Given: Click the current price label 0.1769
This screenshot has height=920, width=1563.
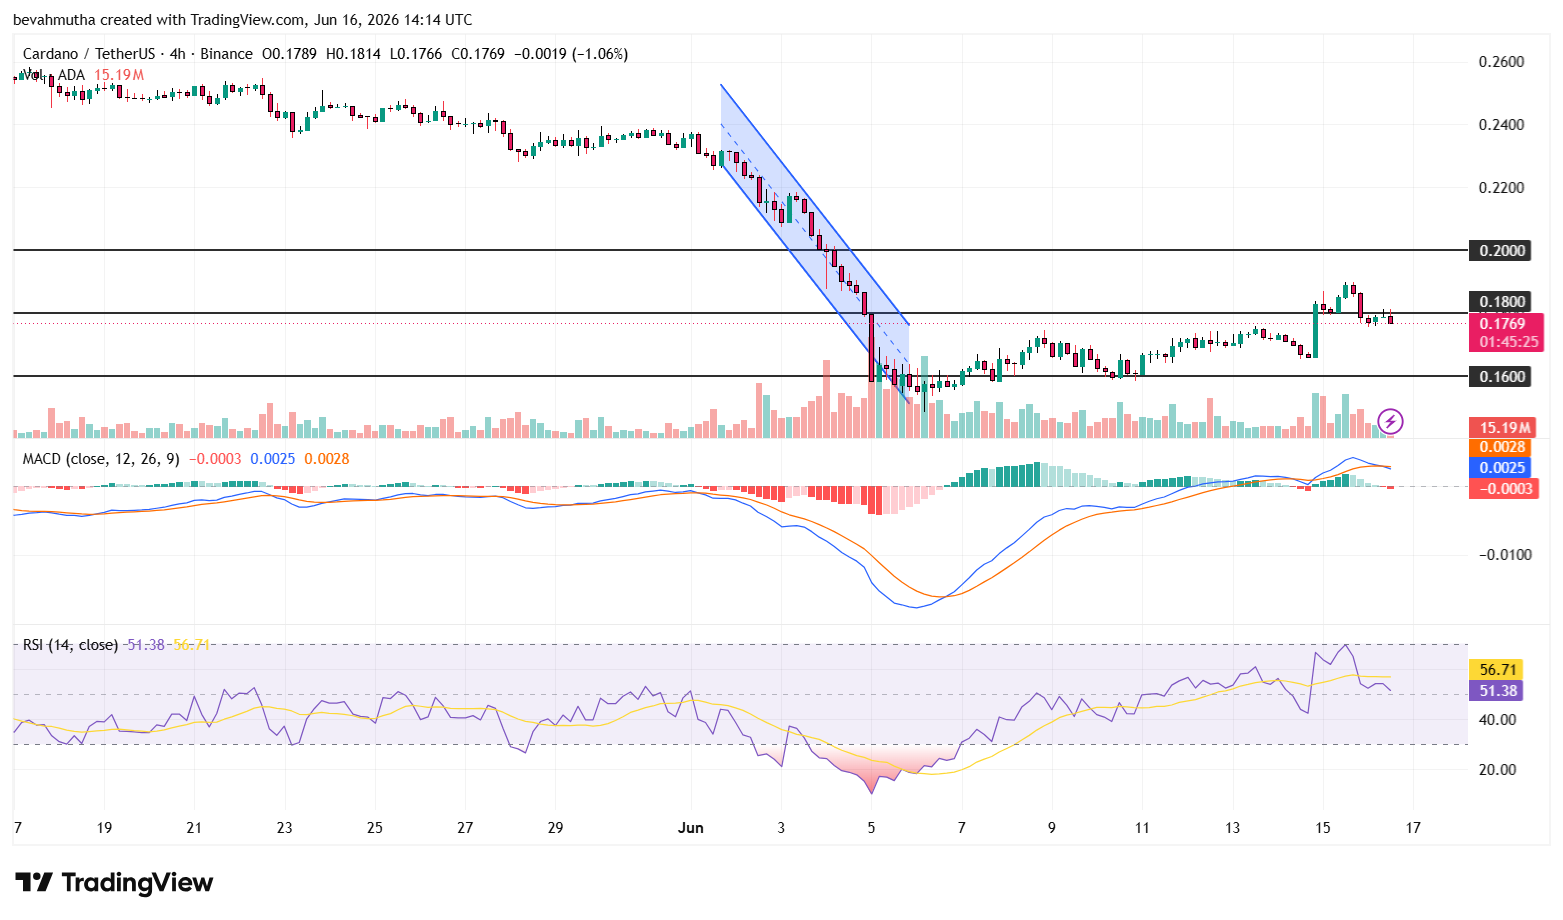Looking at the screenshot, I should pyautogui.click(x=1505, y=323).
